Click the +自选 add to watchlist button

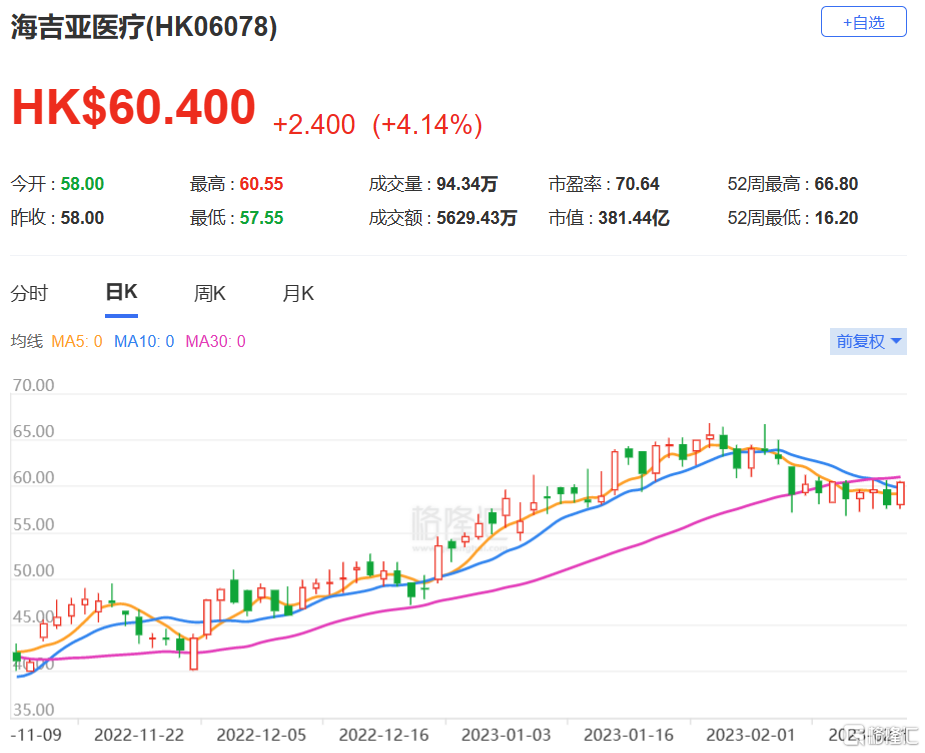point(863,22)
